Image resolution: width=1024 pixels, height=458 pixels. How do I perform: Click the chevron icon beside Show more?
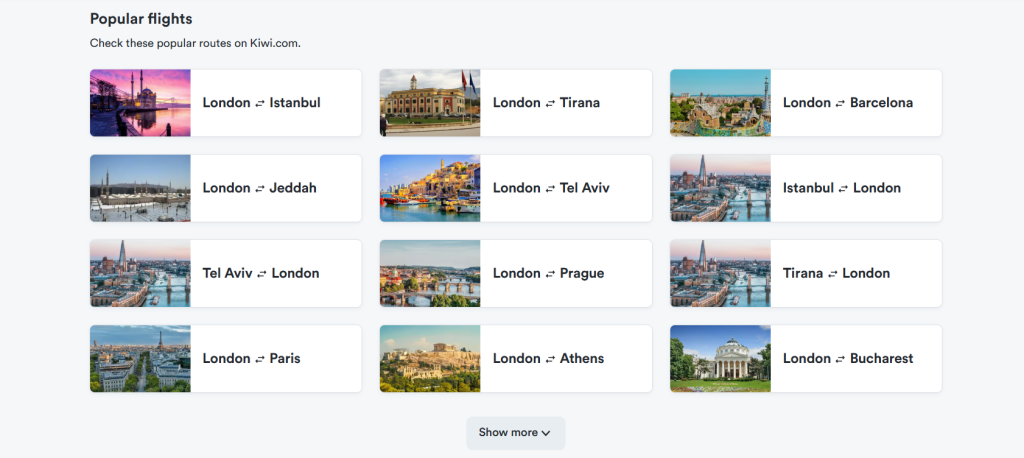(546, 433)
